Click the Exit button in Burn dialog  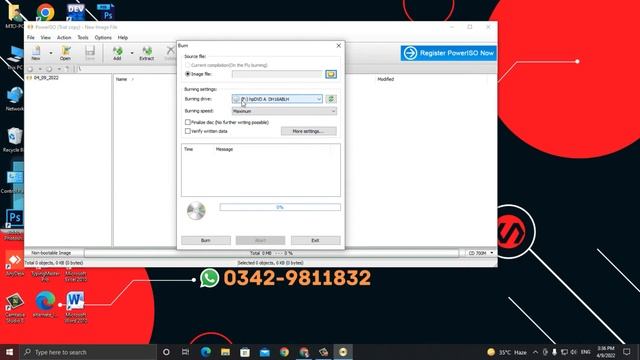coord(316,240)
